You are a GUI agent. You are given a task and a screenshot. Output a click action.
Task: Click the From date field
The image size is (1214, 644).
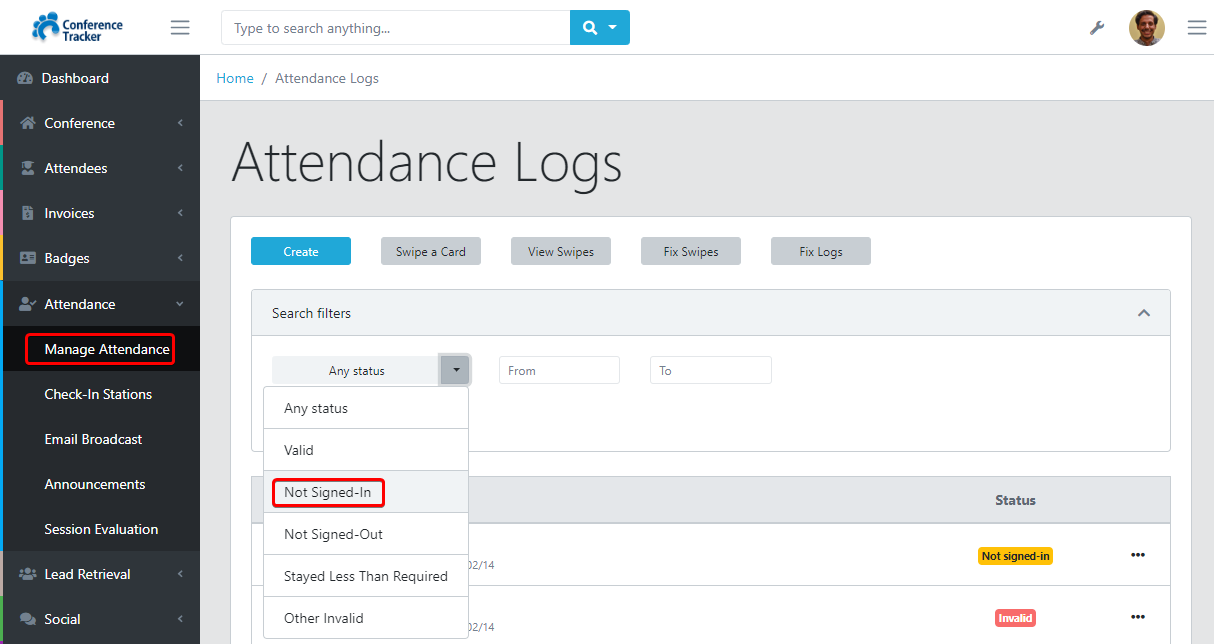click(x=559, y=370)
